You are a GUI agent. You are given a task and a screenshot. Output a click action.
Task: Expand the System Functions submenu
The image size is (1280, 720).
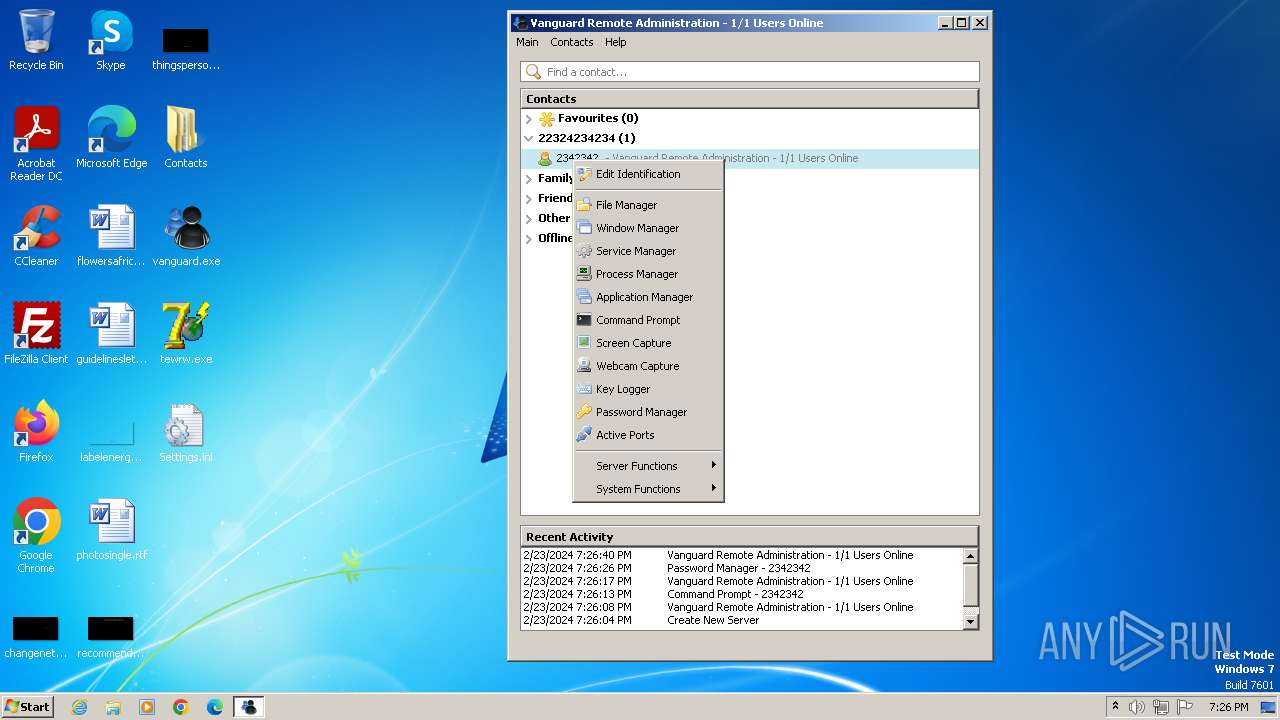[x=648, y=489]
